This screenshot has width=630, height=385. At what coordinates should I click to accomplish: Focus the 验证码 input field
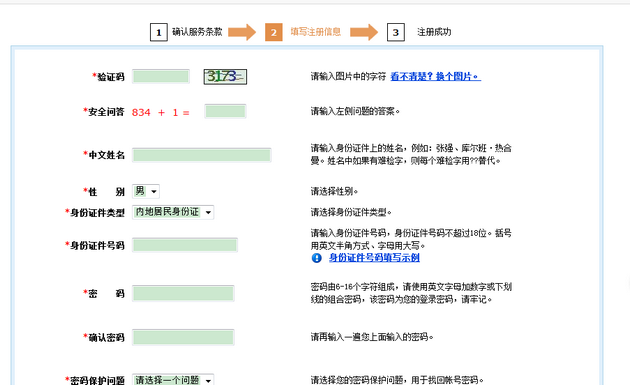161,76
